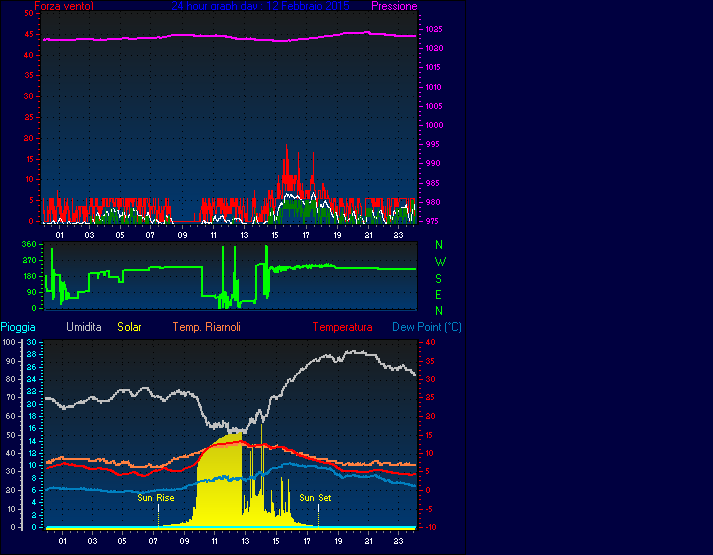
Task: Click the 270 wind direction axis value
Action: coord(29,260)
